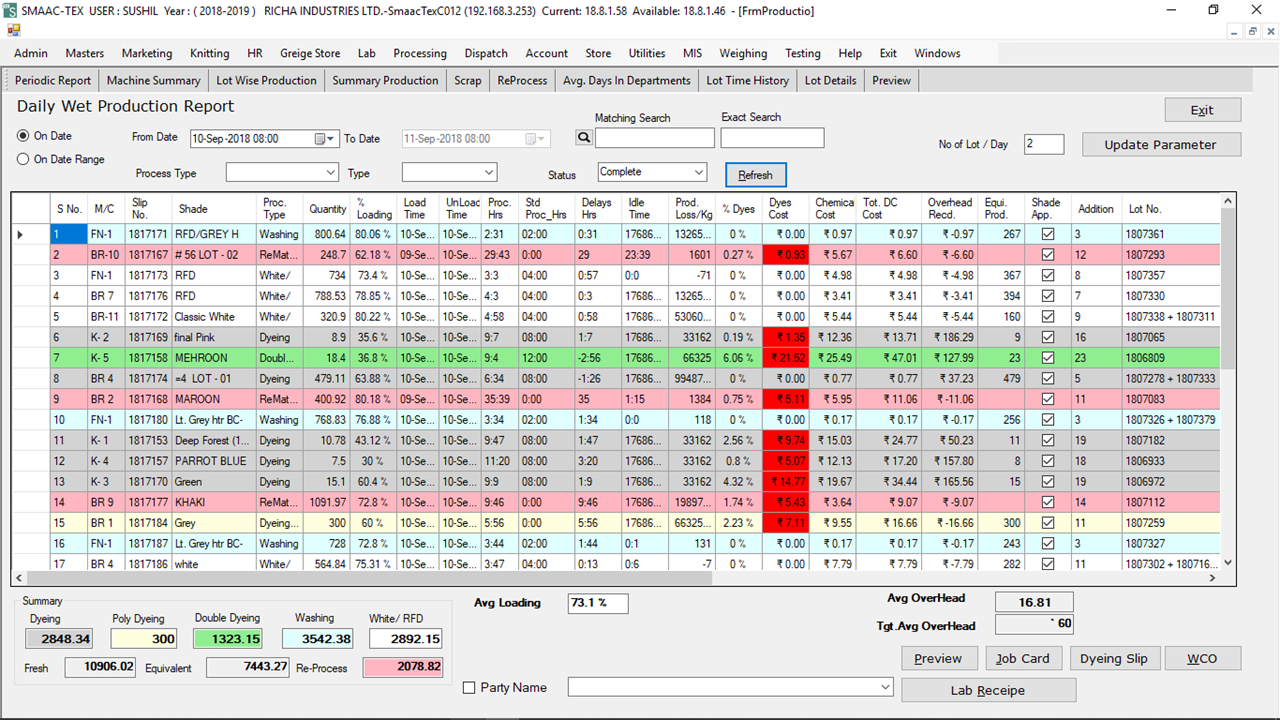The image size is (1280, 720).
Task: Open the Utilities menu
Action: coord(646,53)
